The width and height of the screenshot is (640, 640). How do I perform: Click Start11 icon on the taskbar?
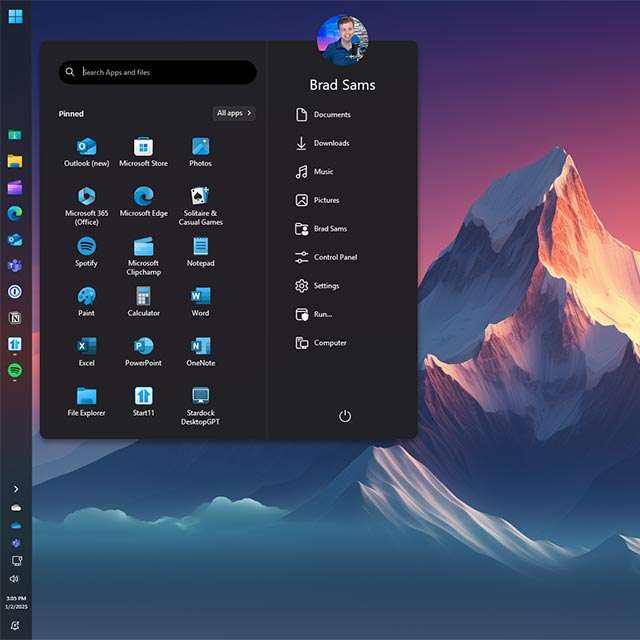(x=15, y=344)
